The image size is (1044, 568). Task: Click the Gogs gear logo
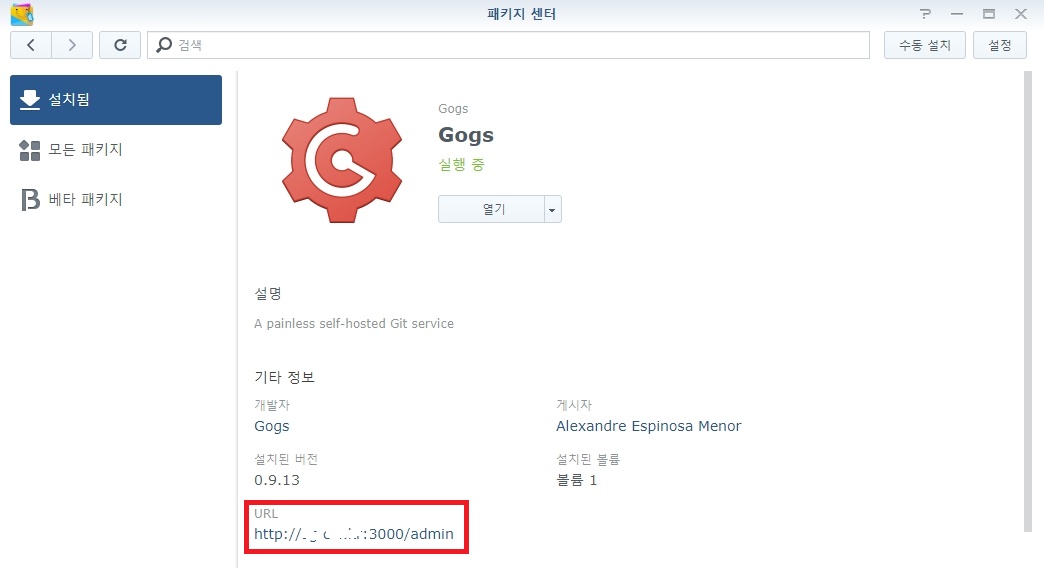point(342,160)
